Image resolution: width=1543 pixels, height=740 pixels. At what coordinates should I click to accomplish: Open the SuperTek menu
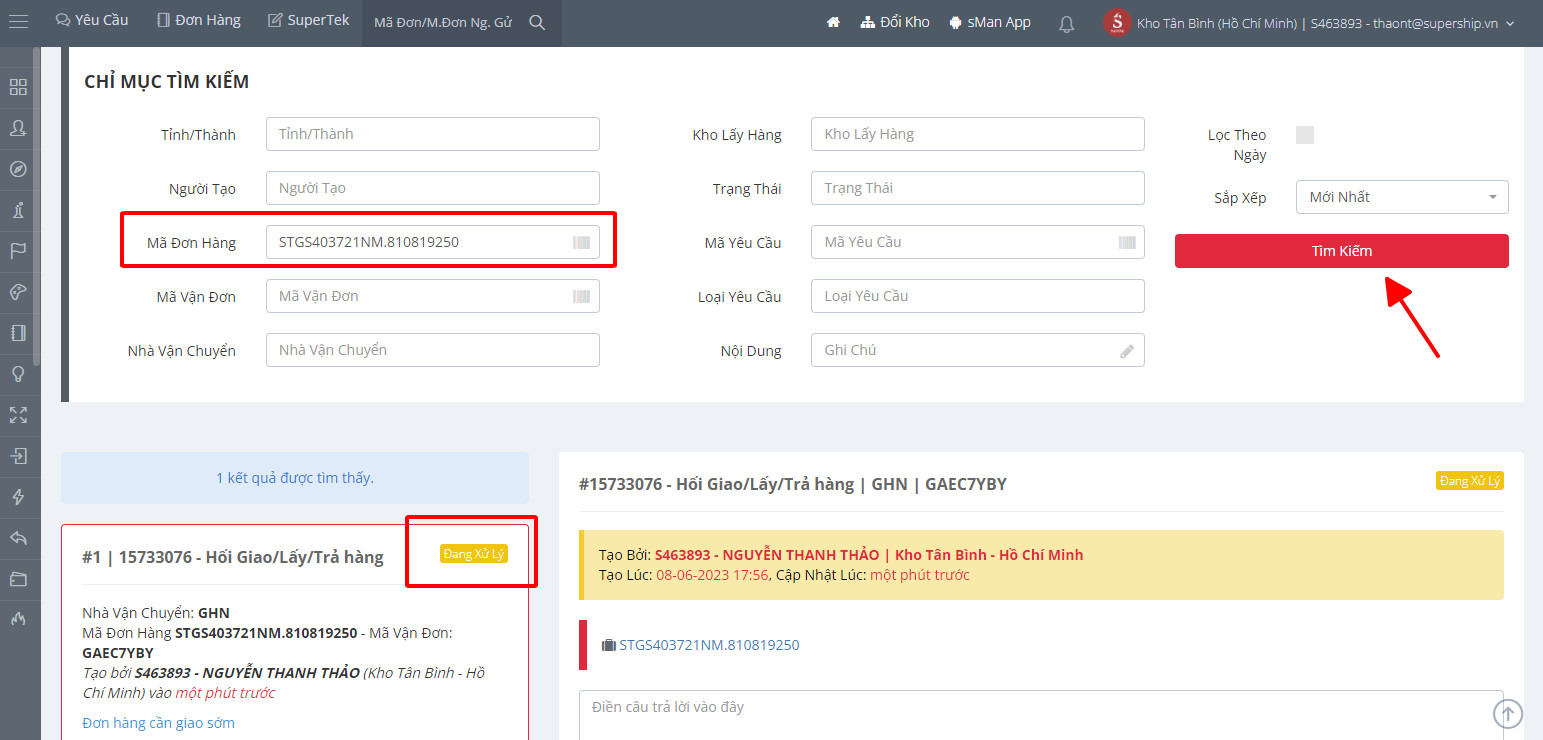point(308,20)
